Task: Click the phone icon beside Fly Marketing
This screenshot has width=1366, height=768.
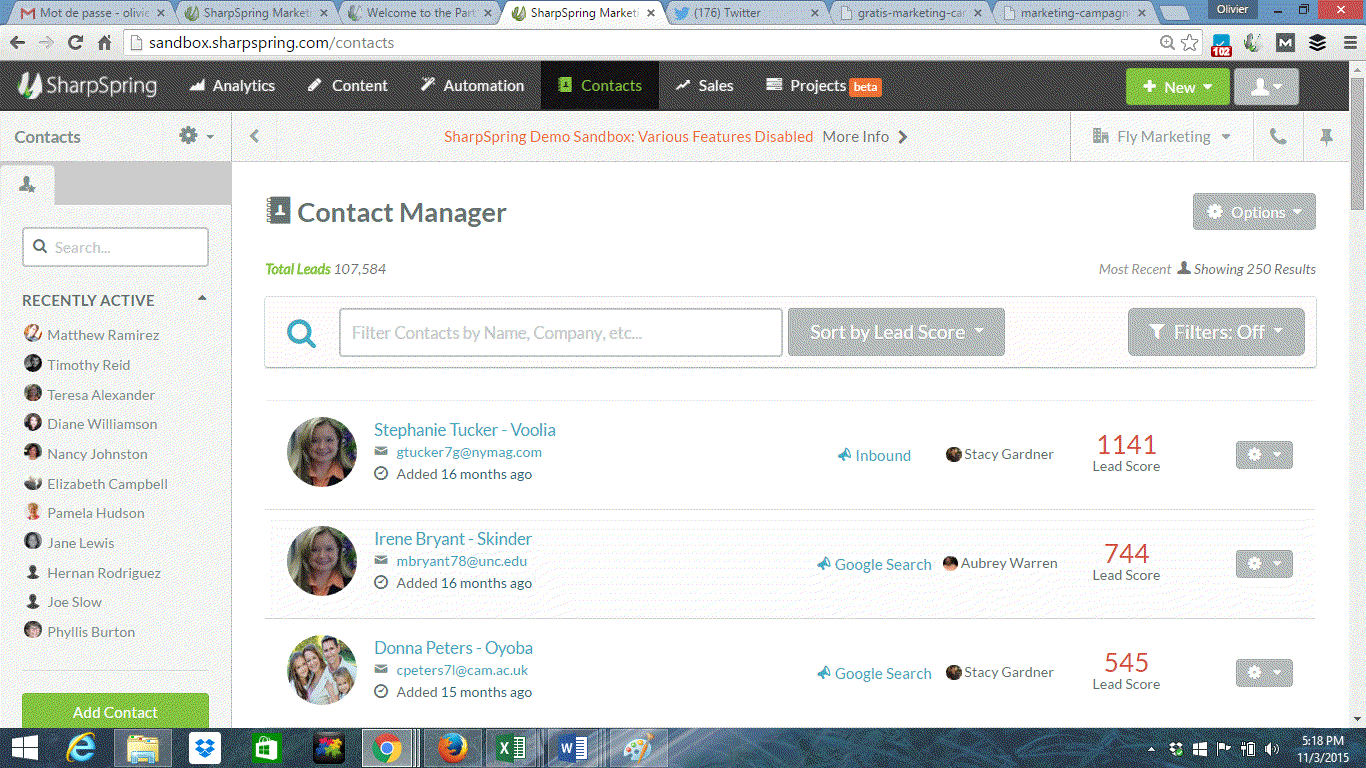Action: pos(1278,136)
